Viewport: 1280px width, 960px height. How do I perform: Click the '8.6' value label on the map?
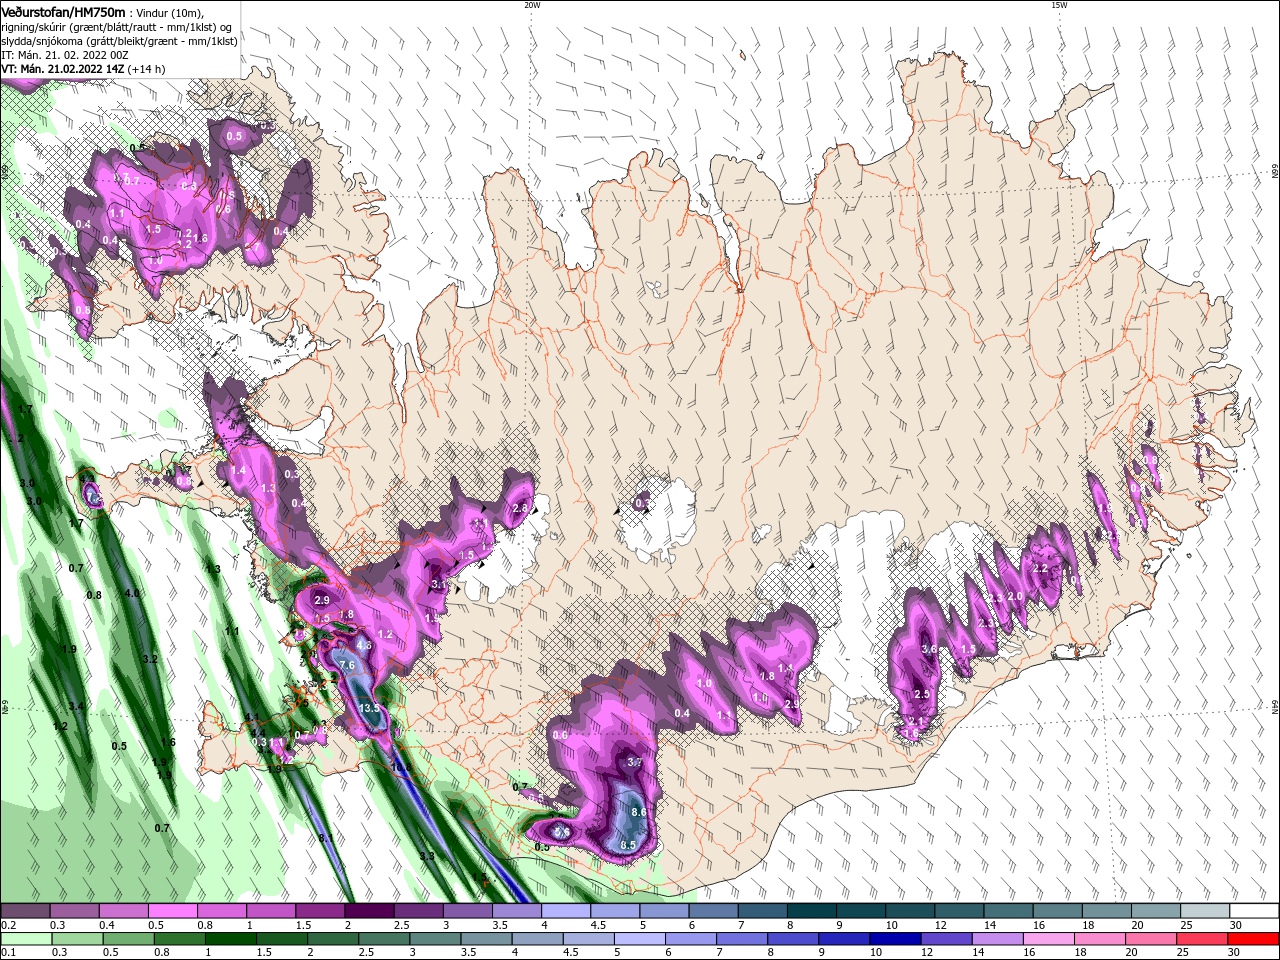coord(639,813)
